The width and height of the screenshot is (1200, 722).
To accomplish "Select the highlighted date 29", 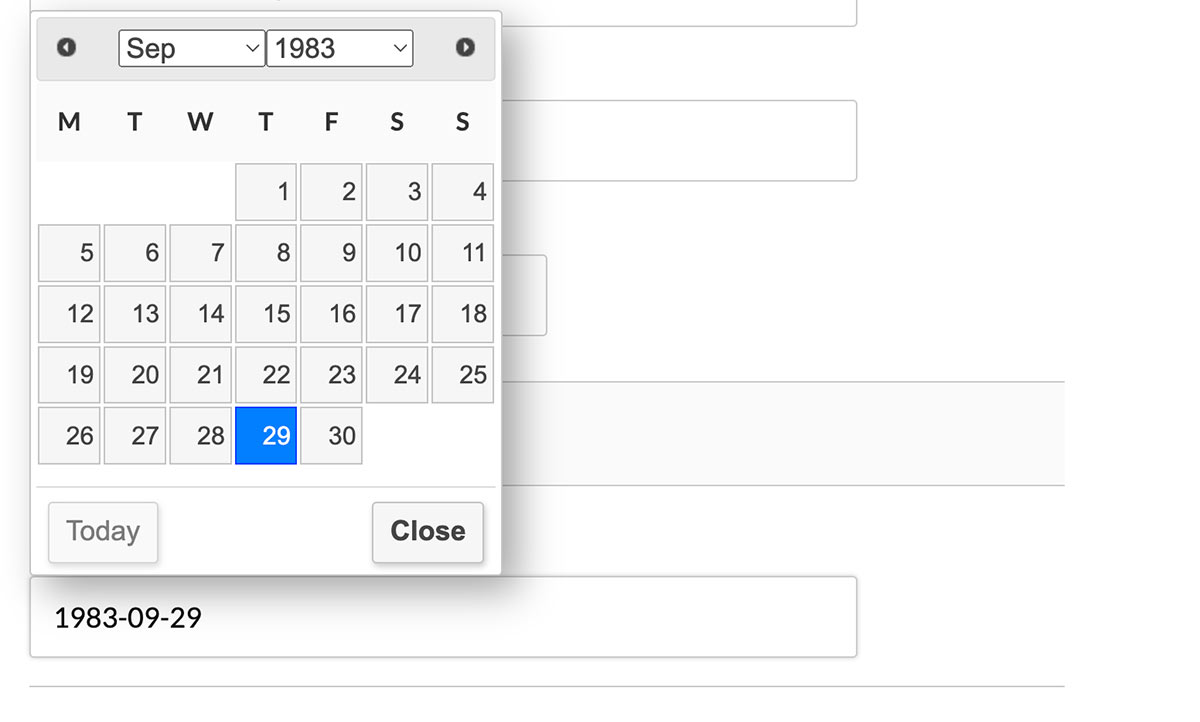I will point(265,436).
